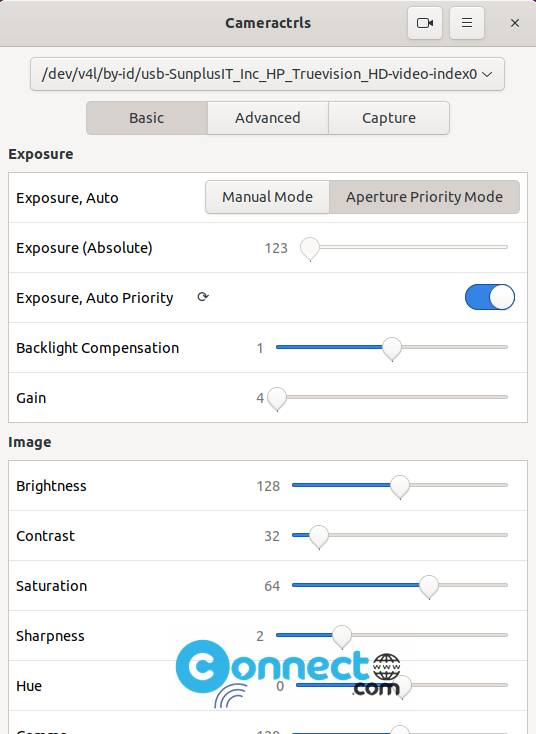Select Manual Mode for auto exposure
Viewport: 536px width, 734px height.
[x=267, y=197]
